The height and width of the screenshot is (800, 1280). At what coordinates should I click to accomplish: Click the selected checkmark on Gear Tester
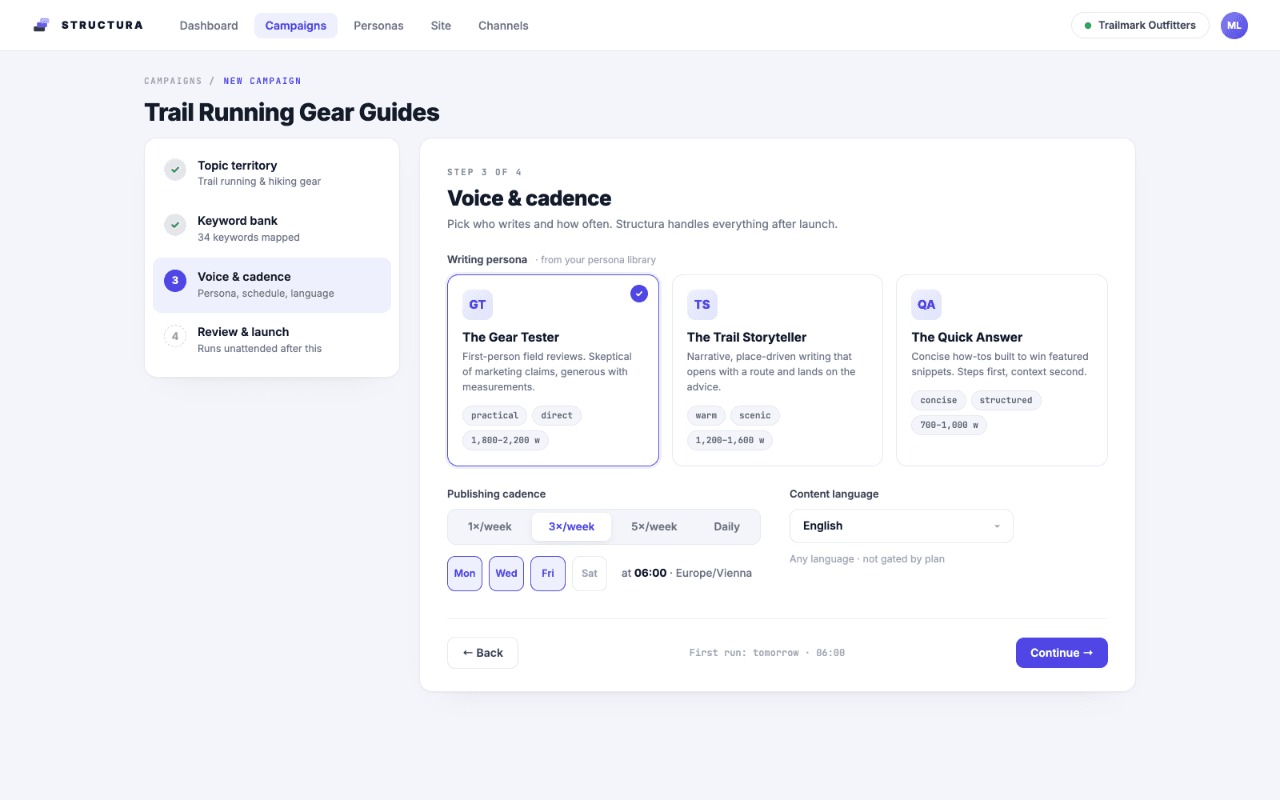click(639, 293)
